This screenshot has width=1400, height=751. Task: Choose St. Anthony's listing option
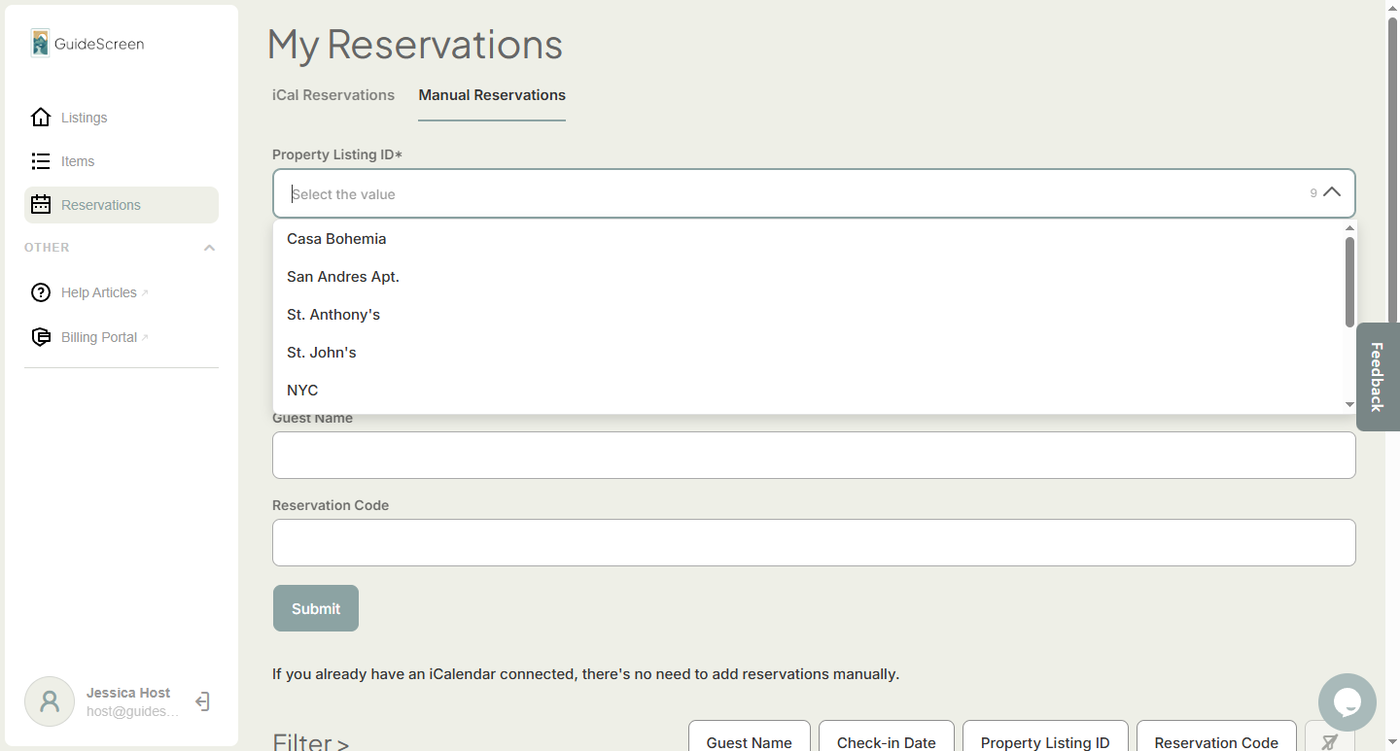pos(333,315)
